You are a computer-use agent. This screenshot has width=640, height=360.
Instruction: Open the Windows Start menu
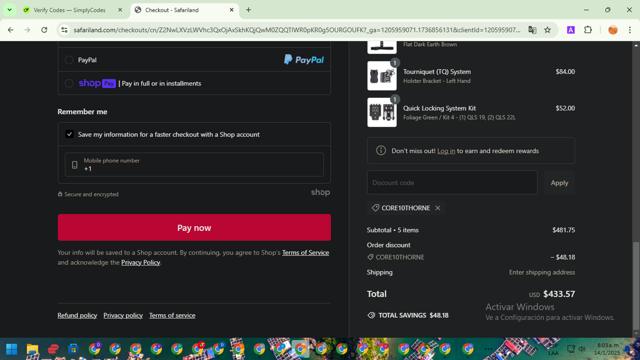coord(11,349)
